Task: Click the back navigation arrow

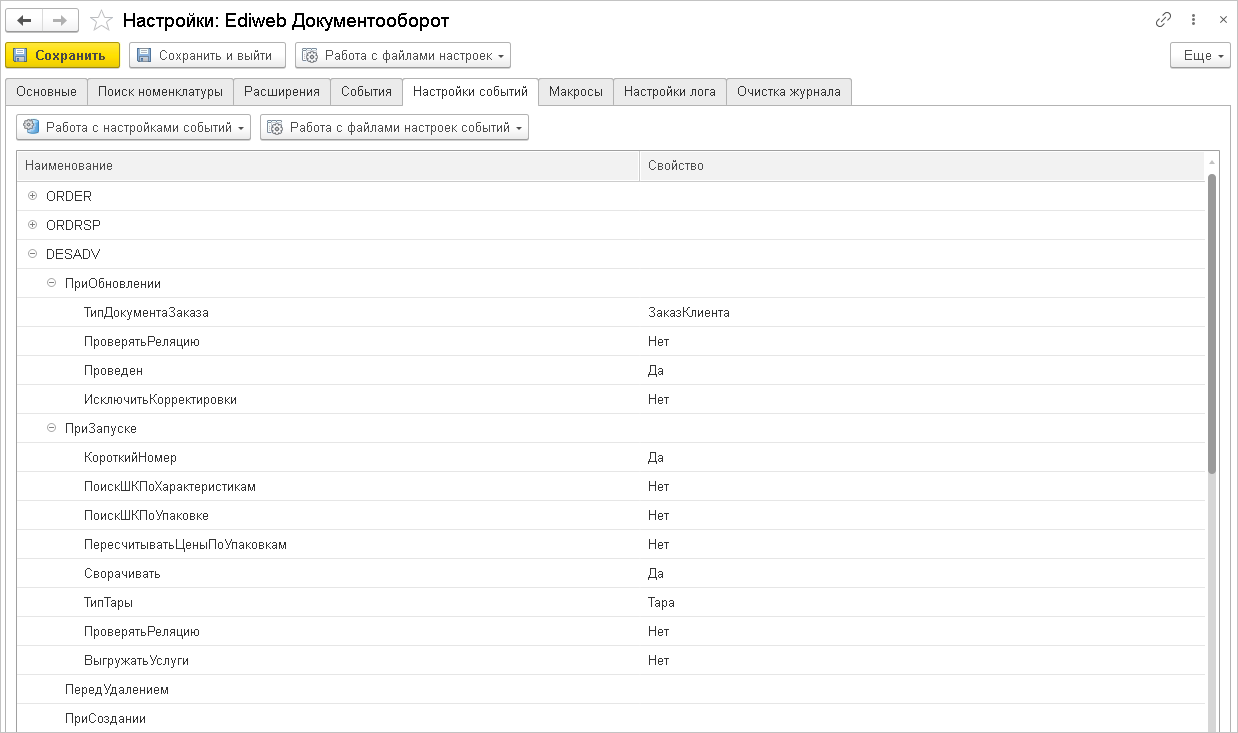Action: 25,20
